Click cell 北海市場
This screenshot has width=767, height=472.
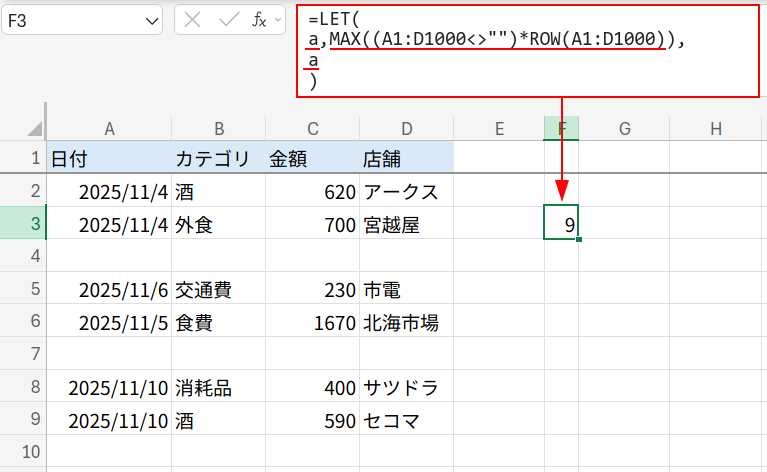(x=406, y=321)
